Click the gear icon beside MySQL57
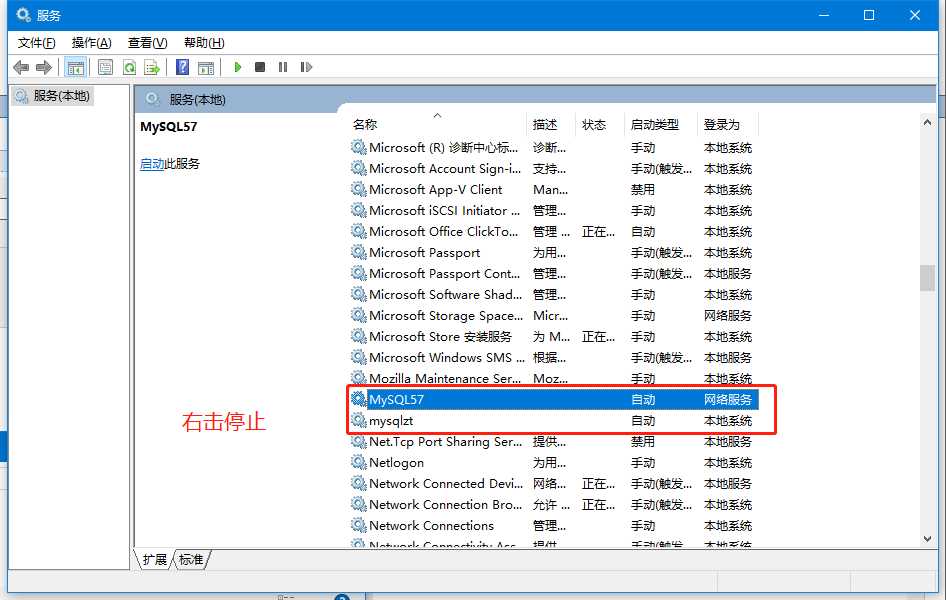 click(358, 399)
